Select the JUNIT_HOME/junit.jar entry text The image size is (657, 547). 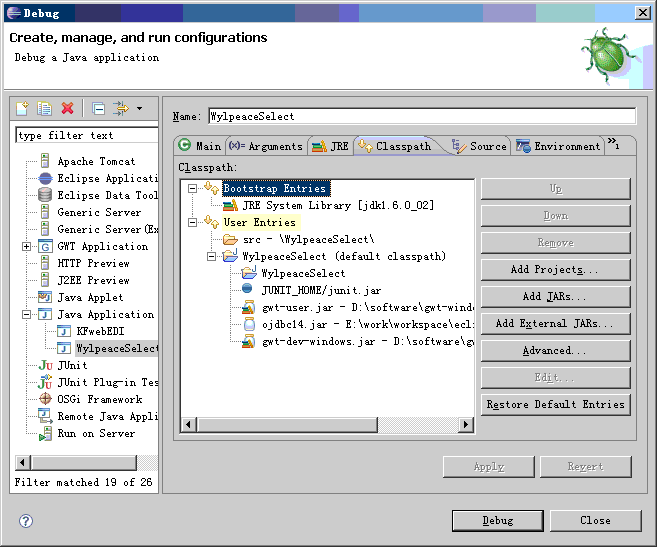tap(321, 290)
